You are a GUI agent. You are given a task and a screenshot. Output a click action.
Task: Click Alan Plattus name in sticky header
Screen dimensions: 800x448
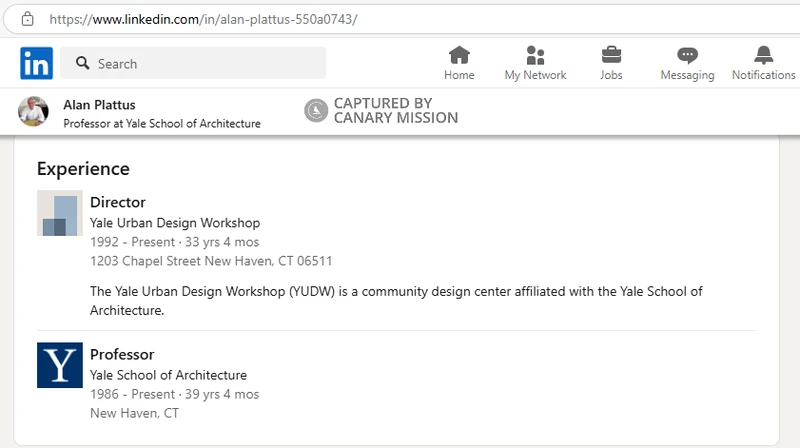click(x=99, y=105)
